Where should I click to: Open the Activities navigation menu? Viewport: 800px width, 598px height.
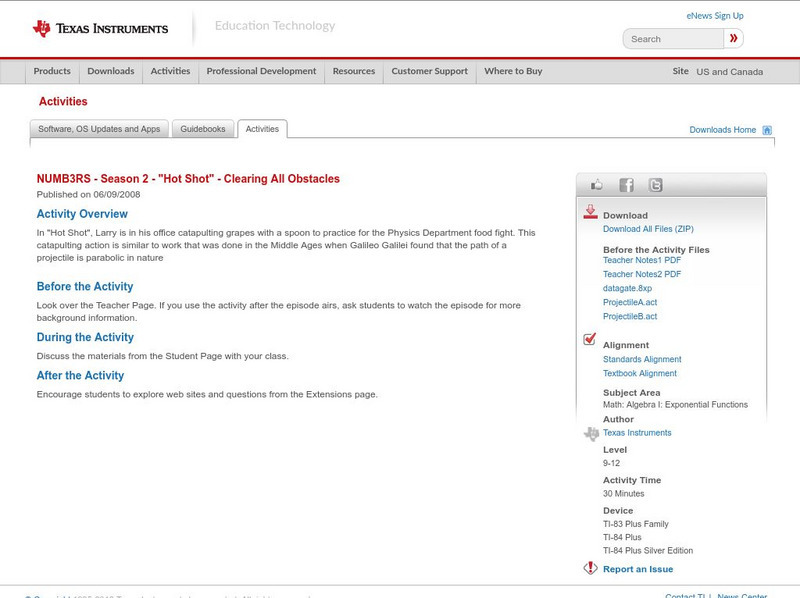click(170, 71)
